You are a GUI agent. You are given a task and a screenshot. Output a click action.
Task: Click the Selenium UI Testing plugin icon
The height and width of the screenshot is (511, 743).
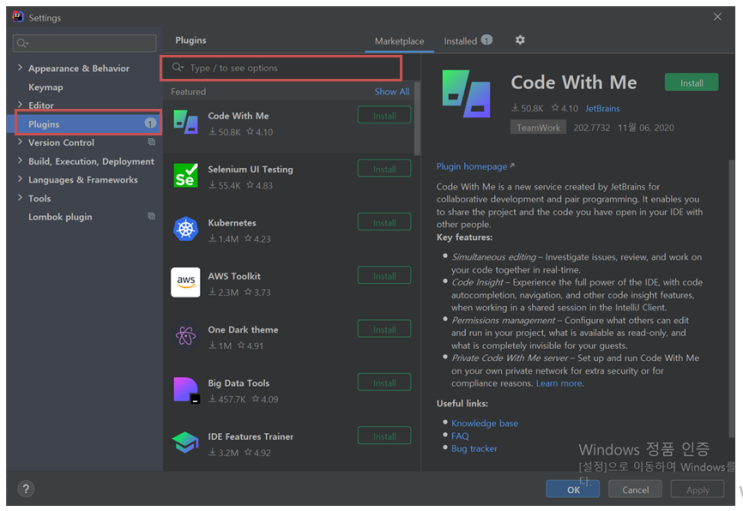185,175
